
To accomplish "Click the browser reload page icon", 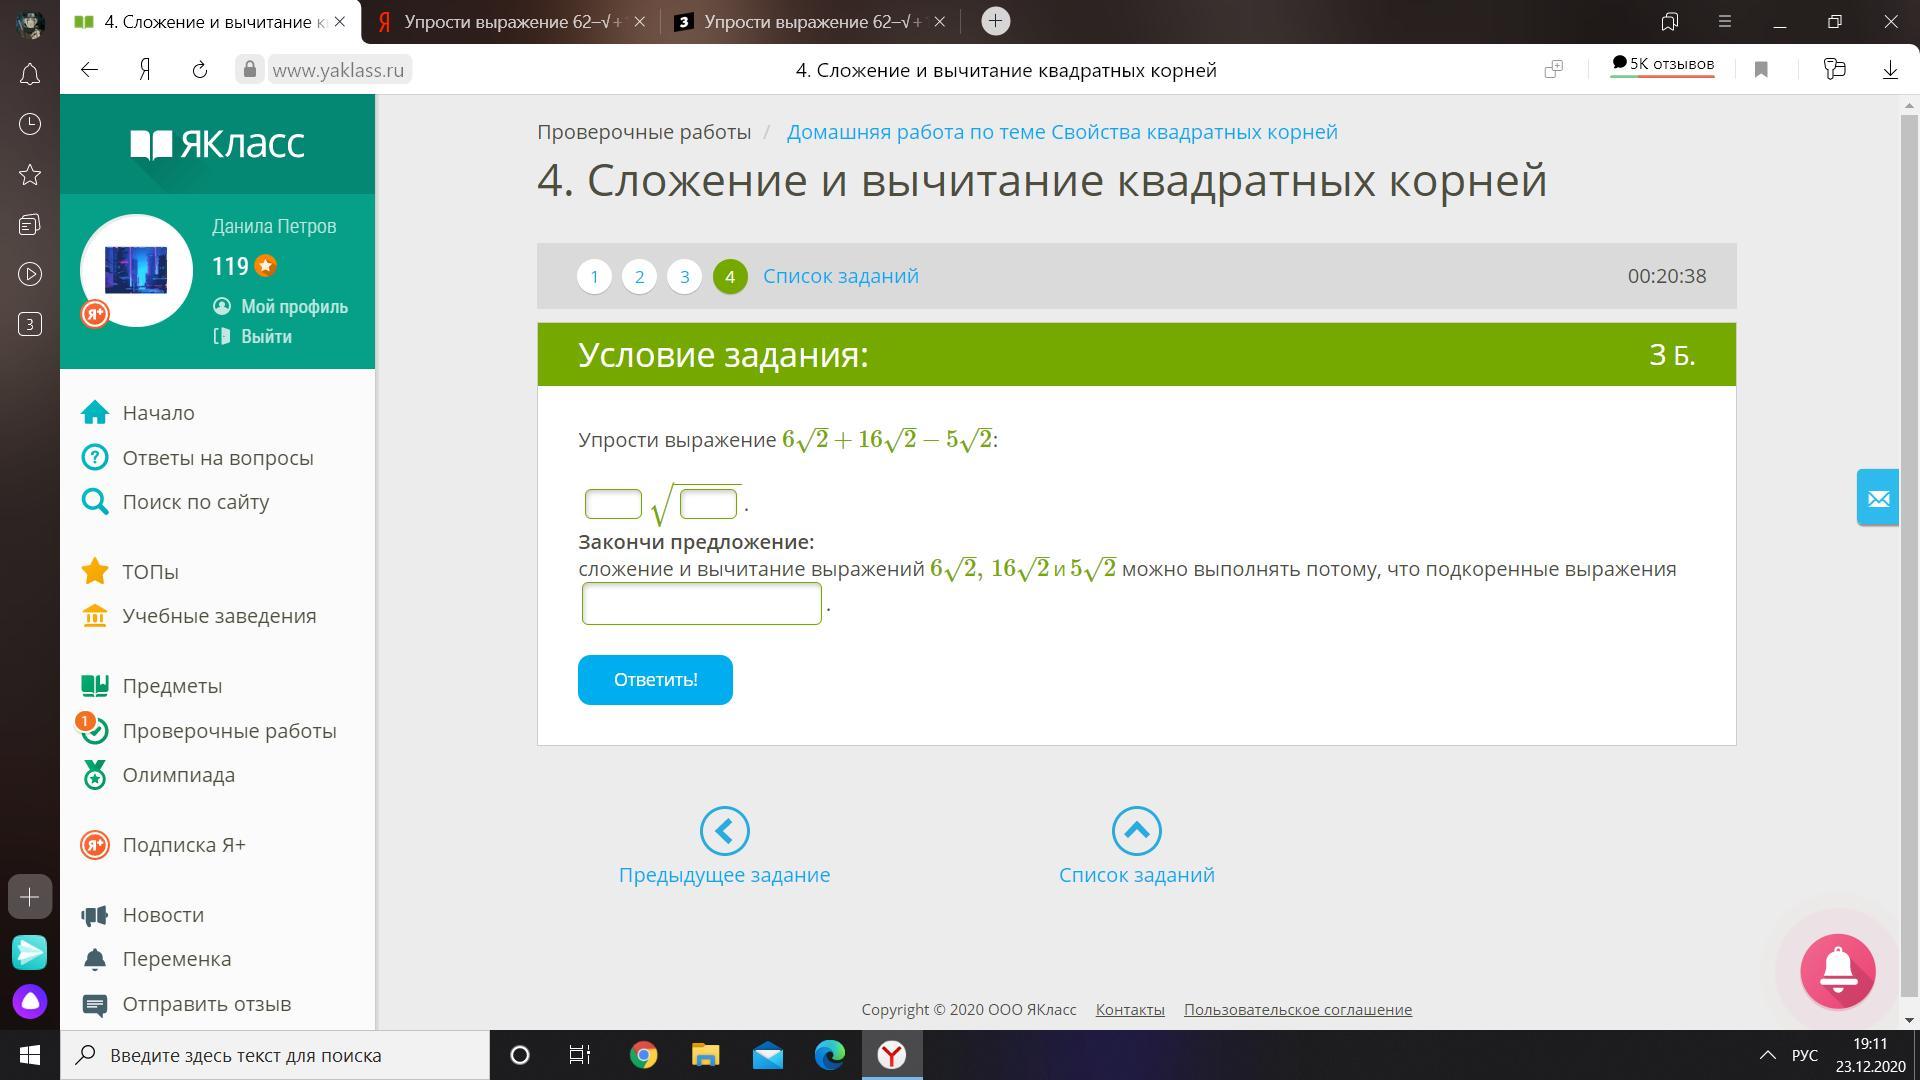I will 199,69.
